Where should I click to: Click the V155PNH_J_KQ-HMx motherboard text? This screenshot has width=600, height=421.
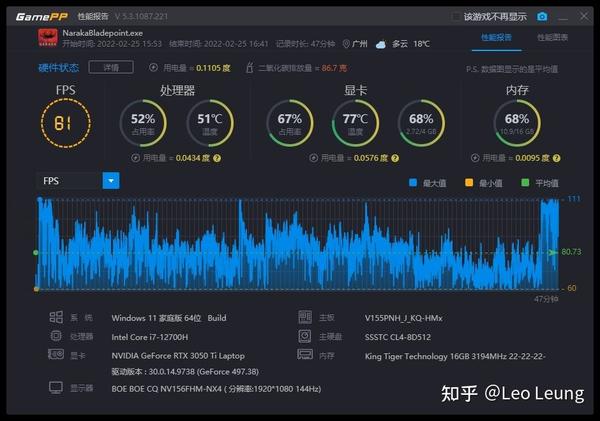(403, 318)
